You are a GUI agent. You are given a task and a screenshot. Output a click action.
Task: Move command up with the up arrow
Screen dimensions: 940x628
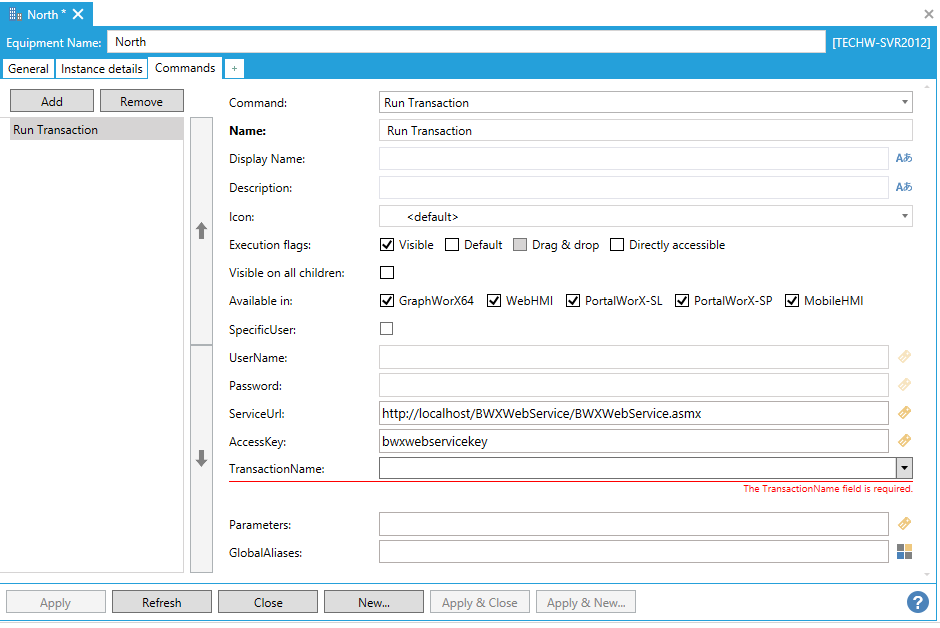[201, 230]
